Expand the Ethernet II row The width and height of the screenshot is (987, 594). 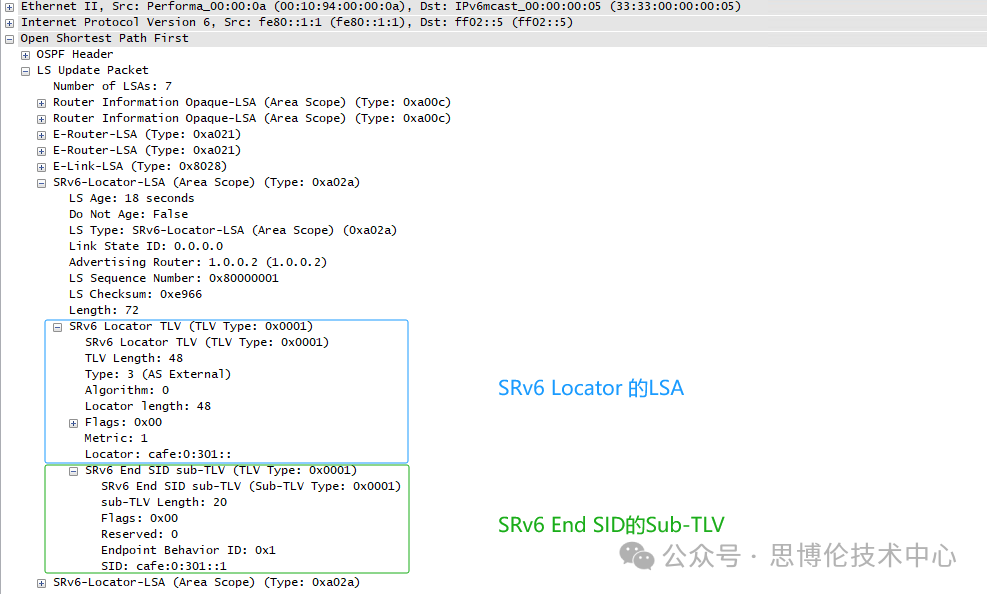click(x=9, y=6)
